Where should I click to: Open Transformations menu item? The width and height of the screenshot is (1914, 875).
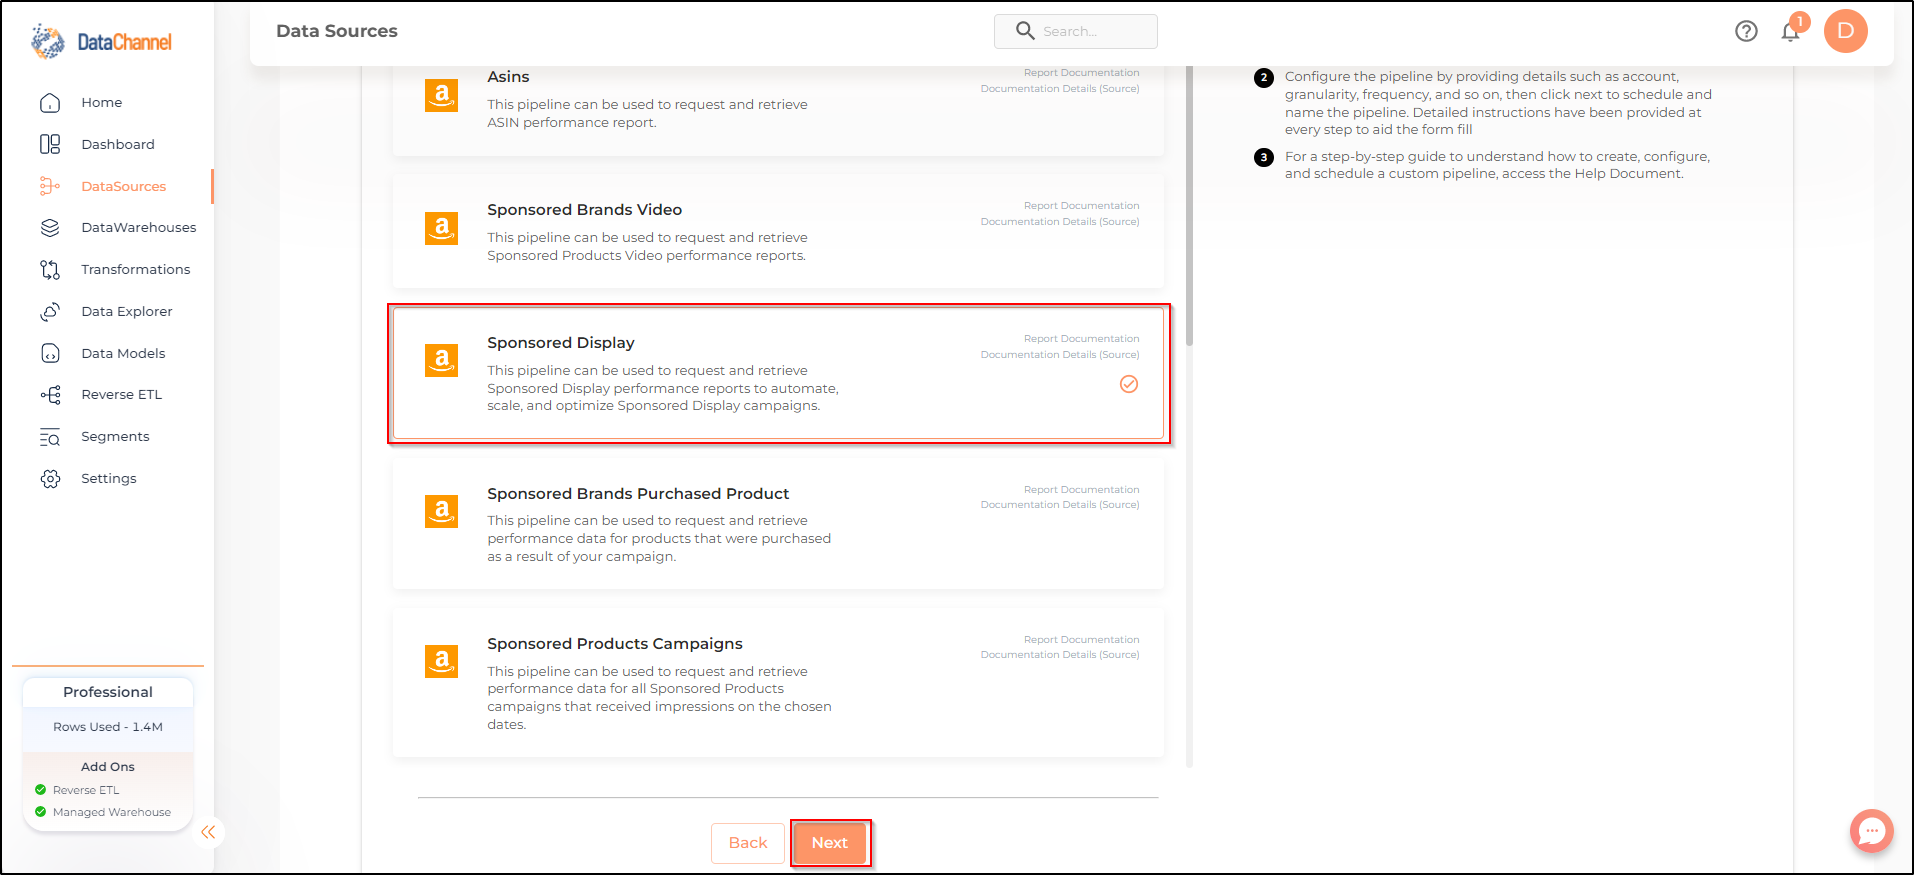coord(136,270)
